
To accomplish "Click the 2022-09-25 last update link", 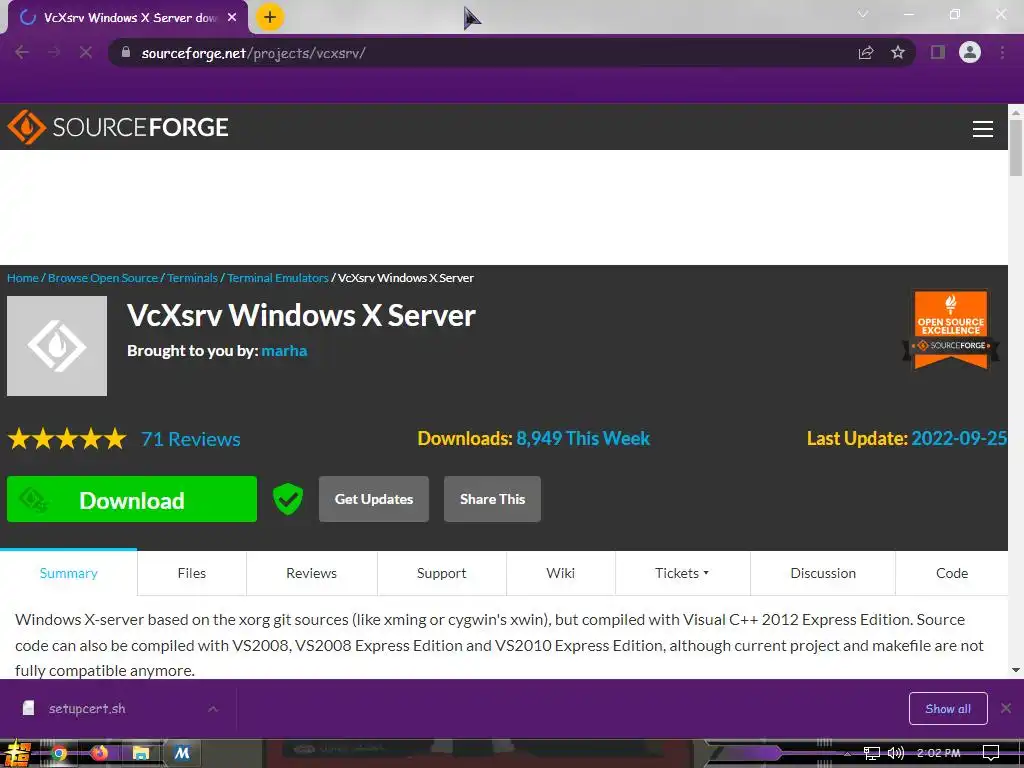I will (x=959, y=438).
